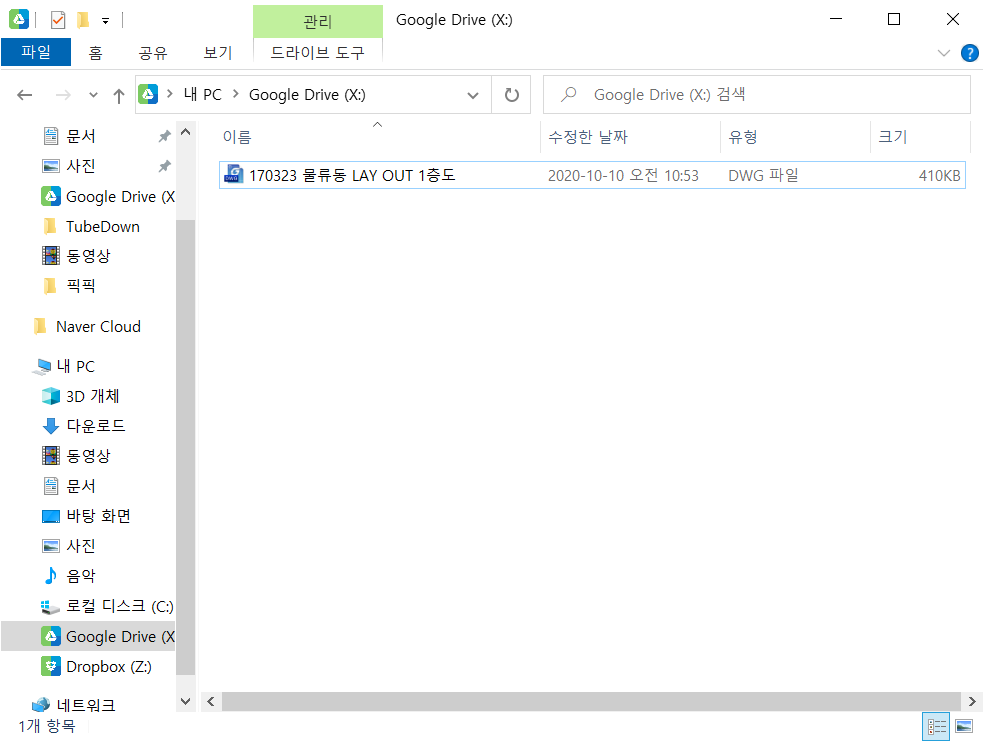Select the 관리 contextual tab header
984x742 pixels.
pyautogui.click(x=318, y=21)
